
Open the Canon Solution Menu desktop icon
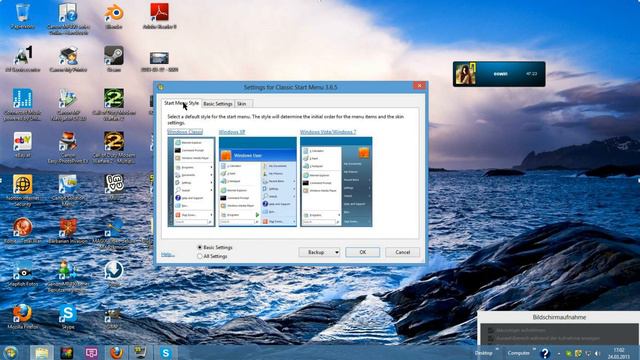[x=68, y=190]
